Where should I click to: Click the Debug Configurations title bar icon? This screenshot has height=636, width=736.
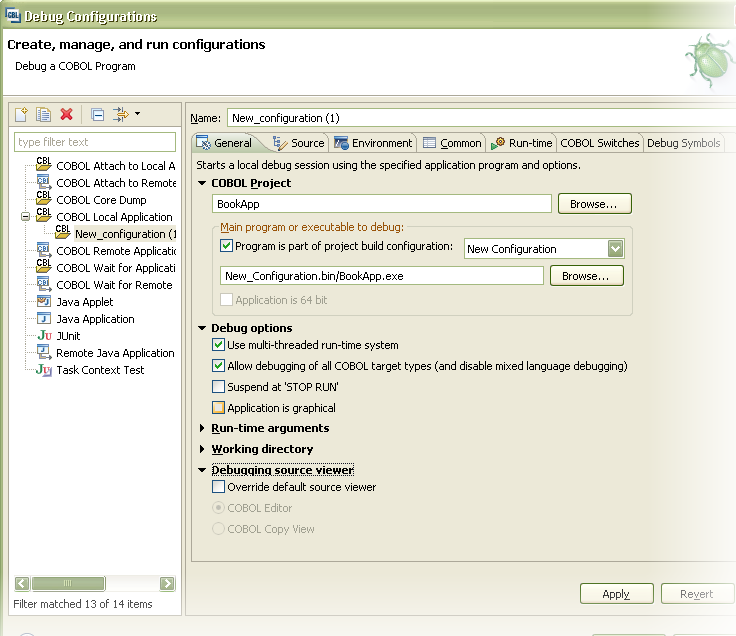coord(13,15)
